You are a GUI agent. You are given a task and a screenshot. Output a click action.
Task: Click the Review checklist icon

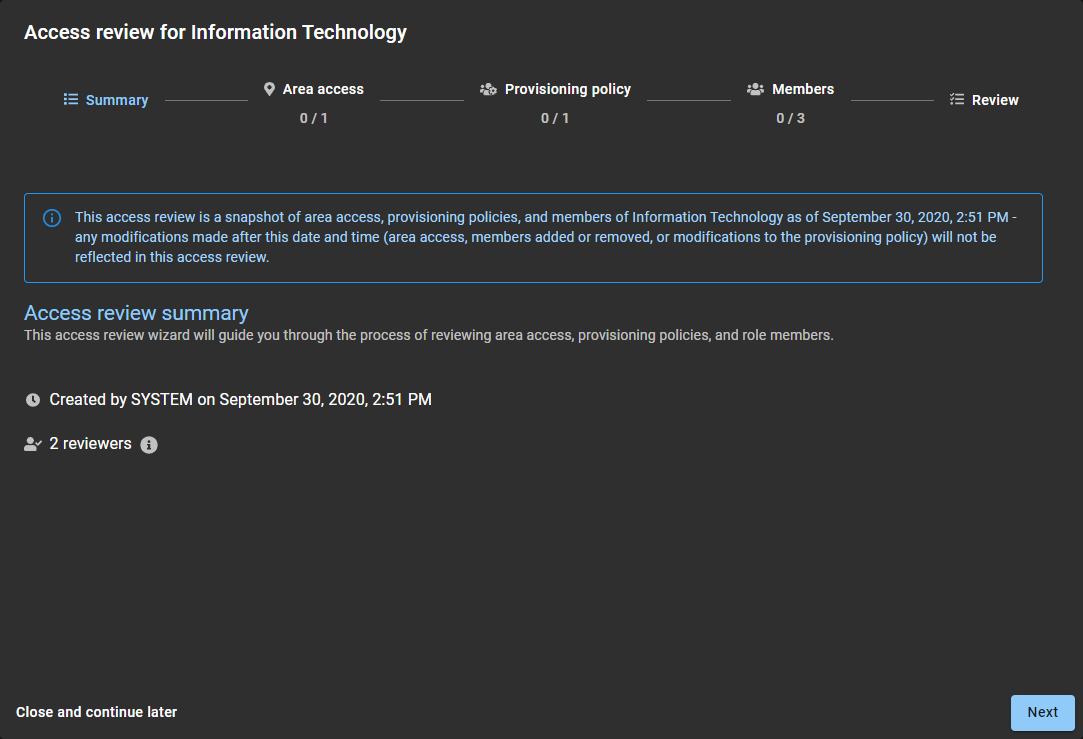point(957,100)
